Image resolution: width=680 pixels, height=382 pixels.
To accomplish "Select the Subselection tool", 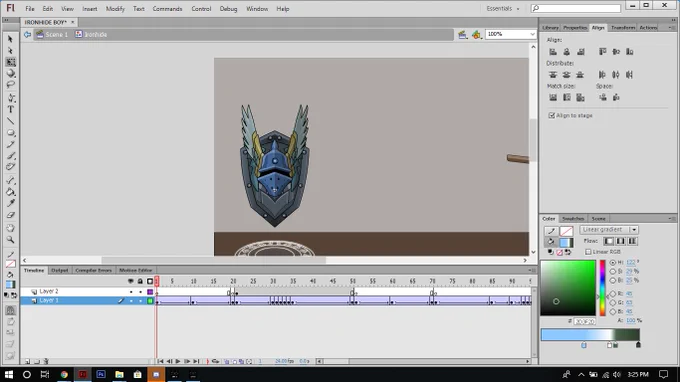I will tap(10, 51).
